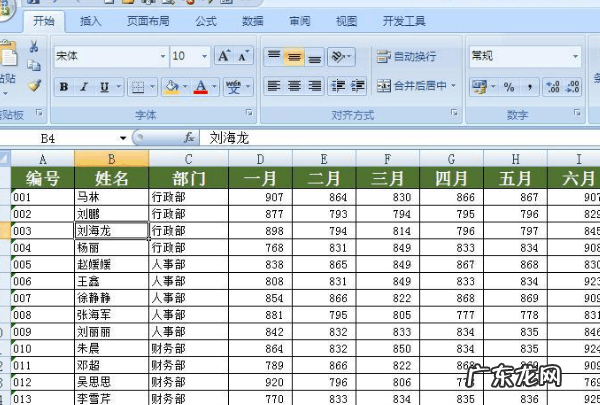This screenshot has height=405, width=600.
Task: Open the 公式 ribbon tab
Action: (205, 20)
